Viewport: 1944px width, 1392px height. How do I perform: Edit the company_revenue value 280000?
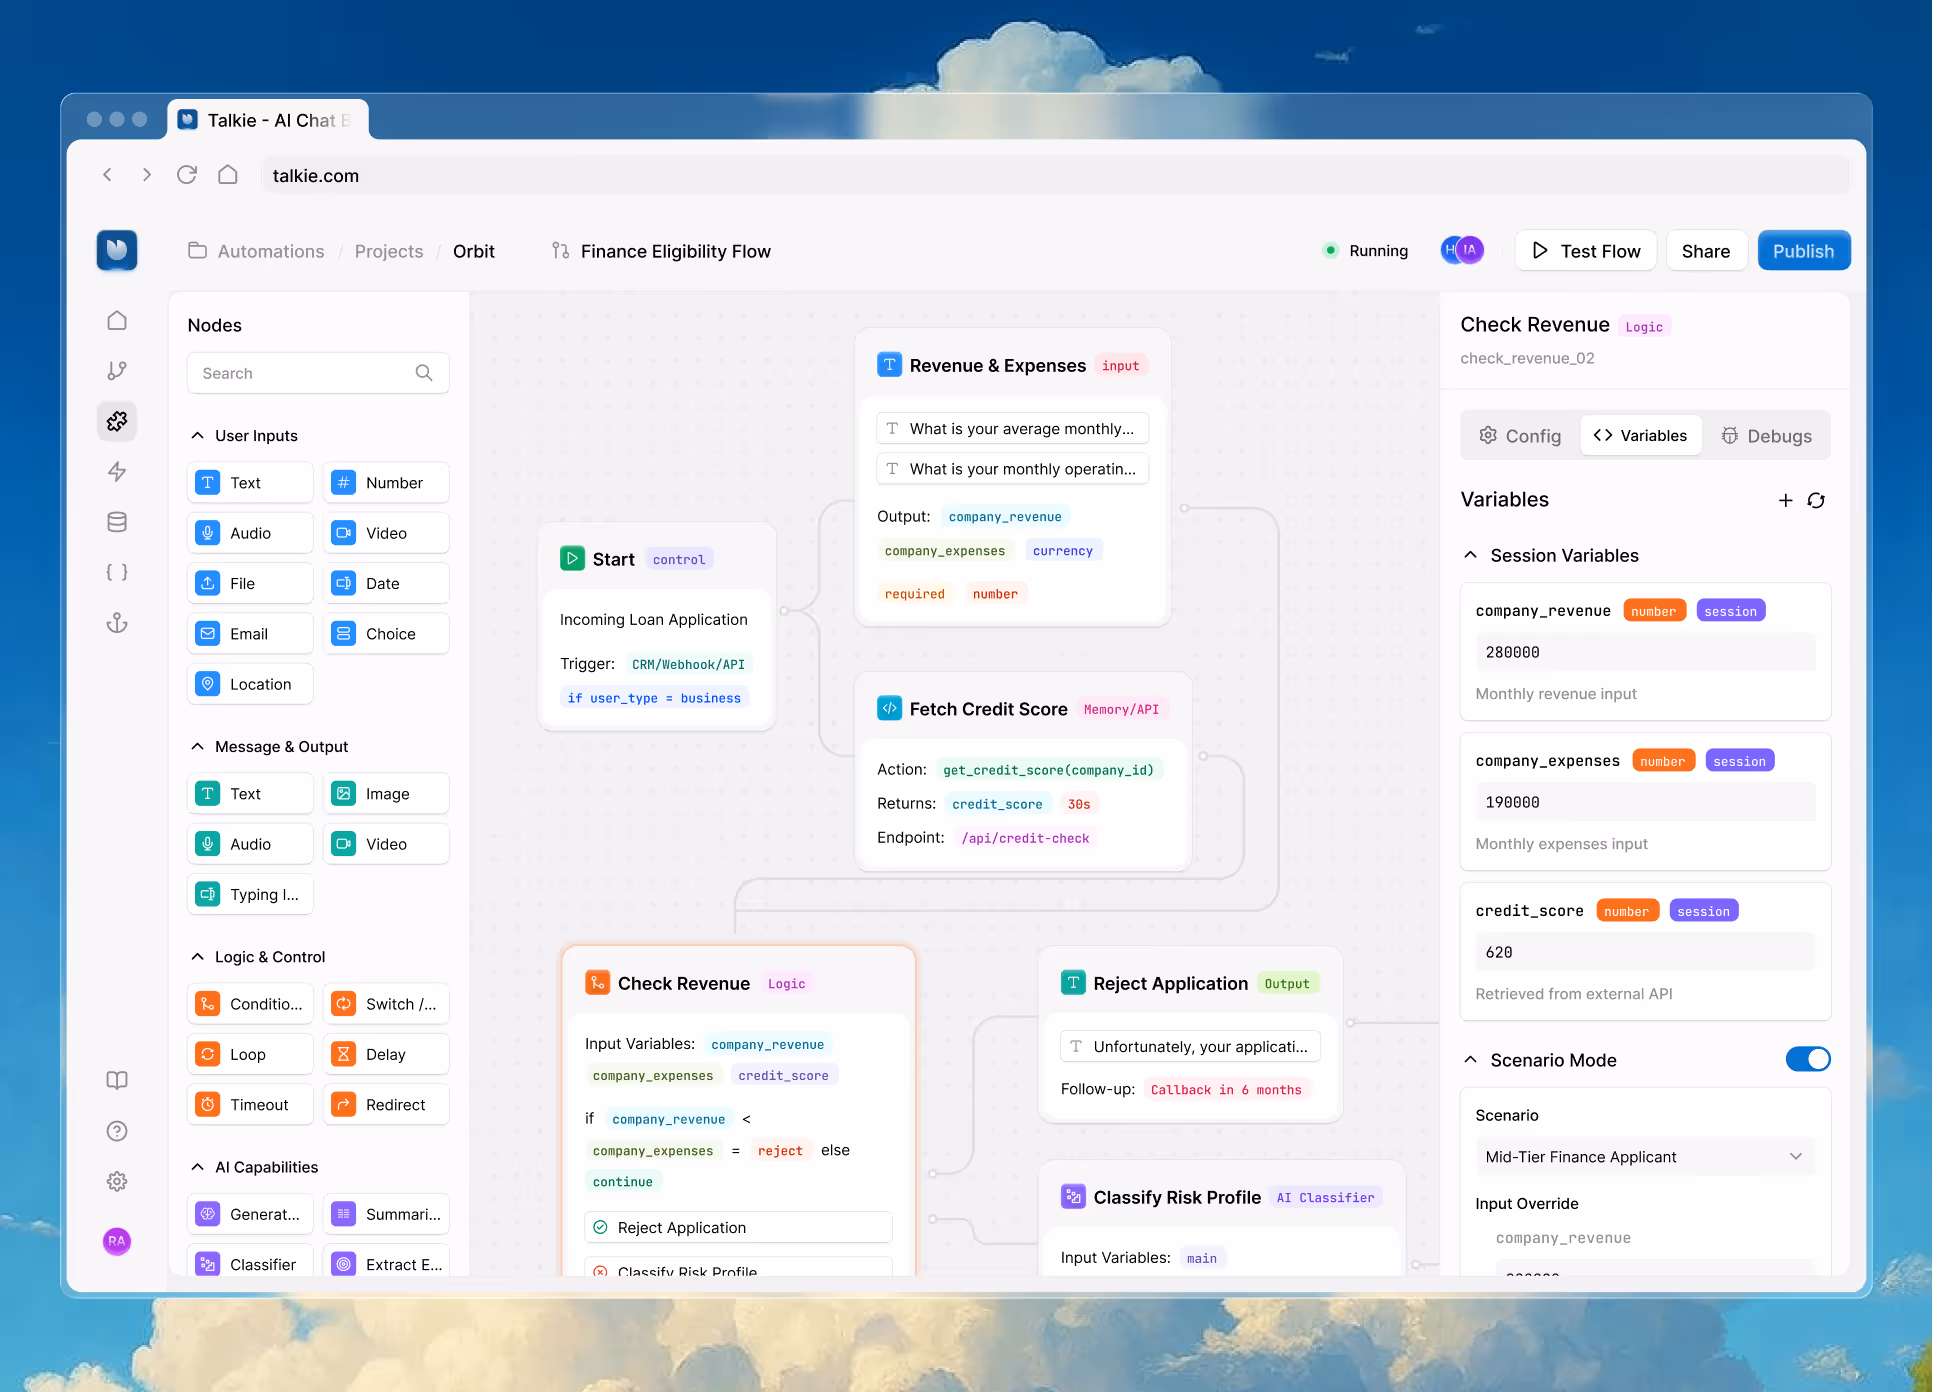click(x=1645, y=652)
